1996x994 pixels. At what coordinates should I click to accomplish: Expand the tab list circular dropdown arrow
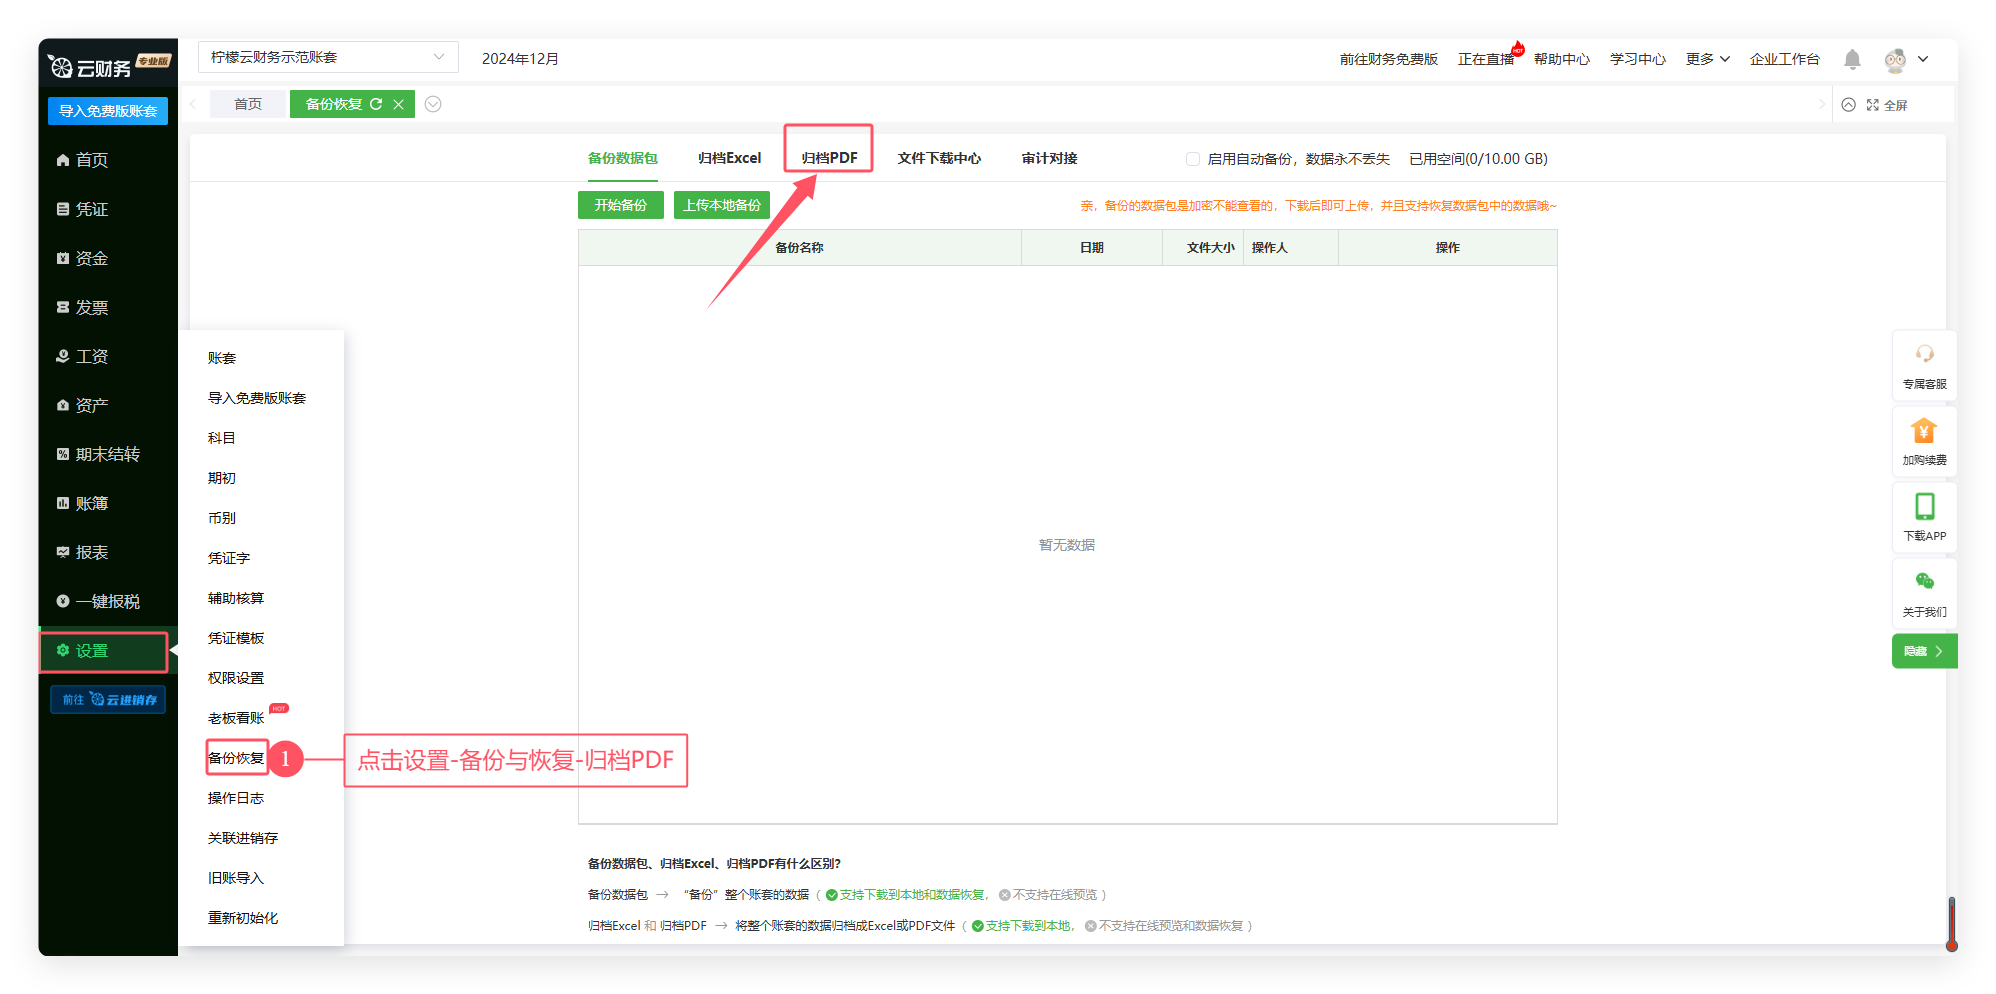point(433,104)
